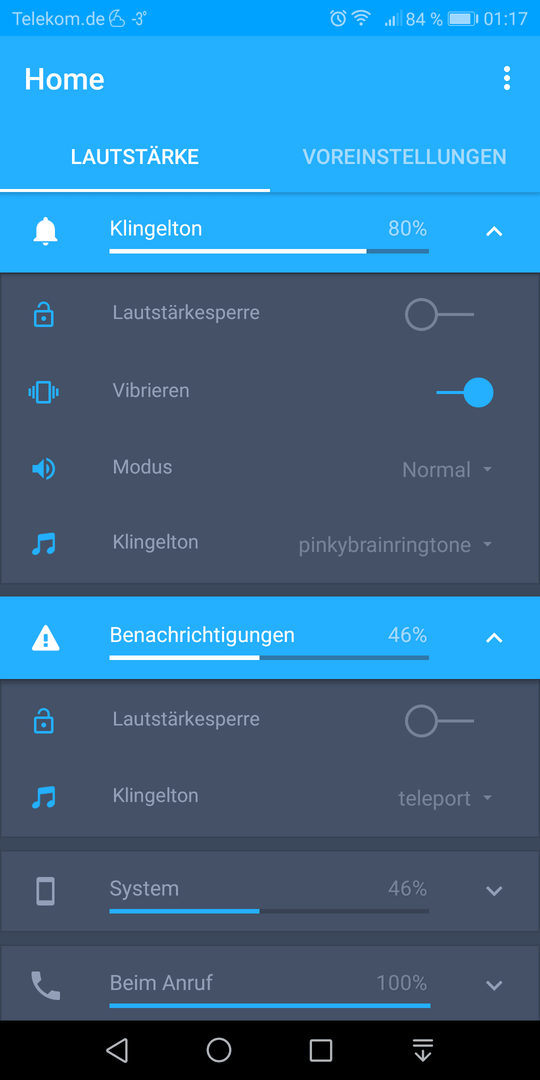
Task: Tap the Klingelton bell icon
Action: 45,231
